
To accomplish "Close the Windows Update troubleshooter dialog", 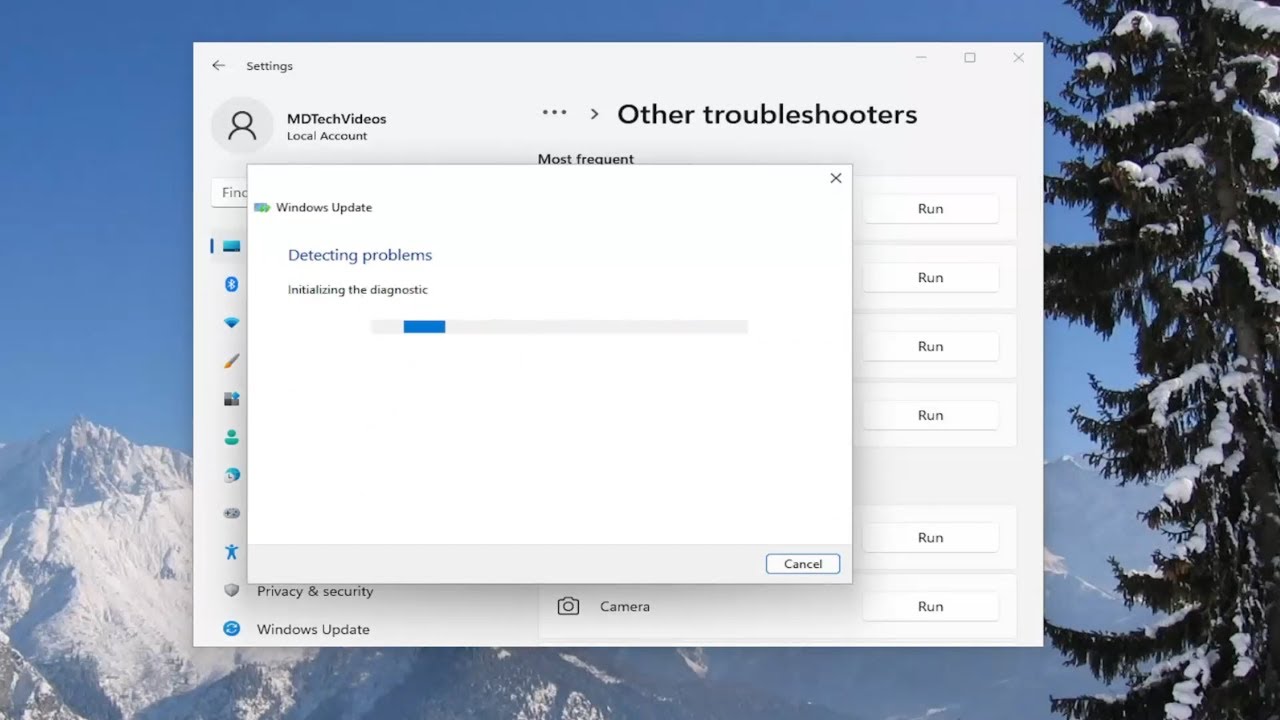I will [x=836, y=178].
